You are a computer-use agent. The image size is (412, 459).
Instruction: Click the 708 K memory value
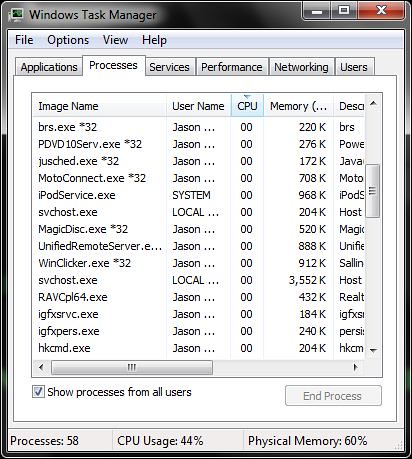click(x=312, y=178)
